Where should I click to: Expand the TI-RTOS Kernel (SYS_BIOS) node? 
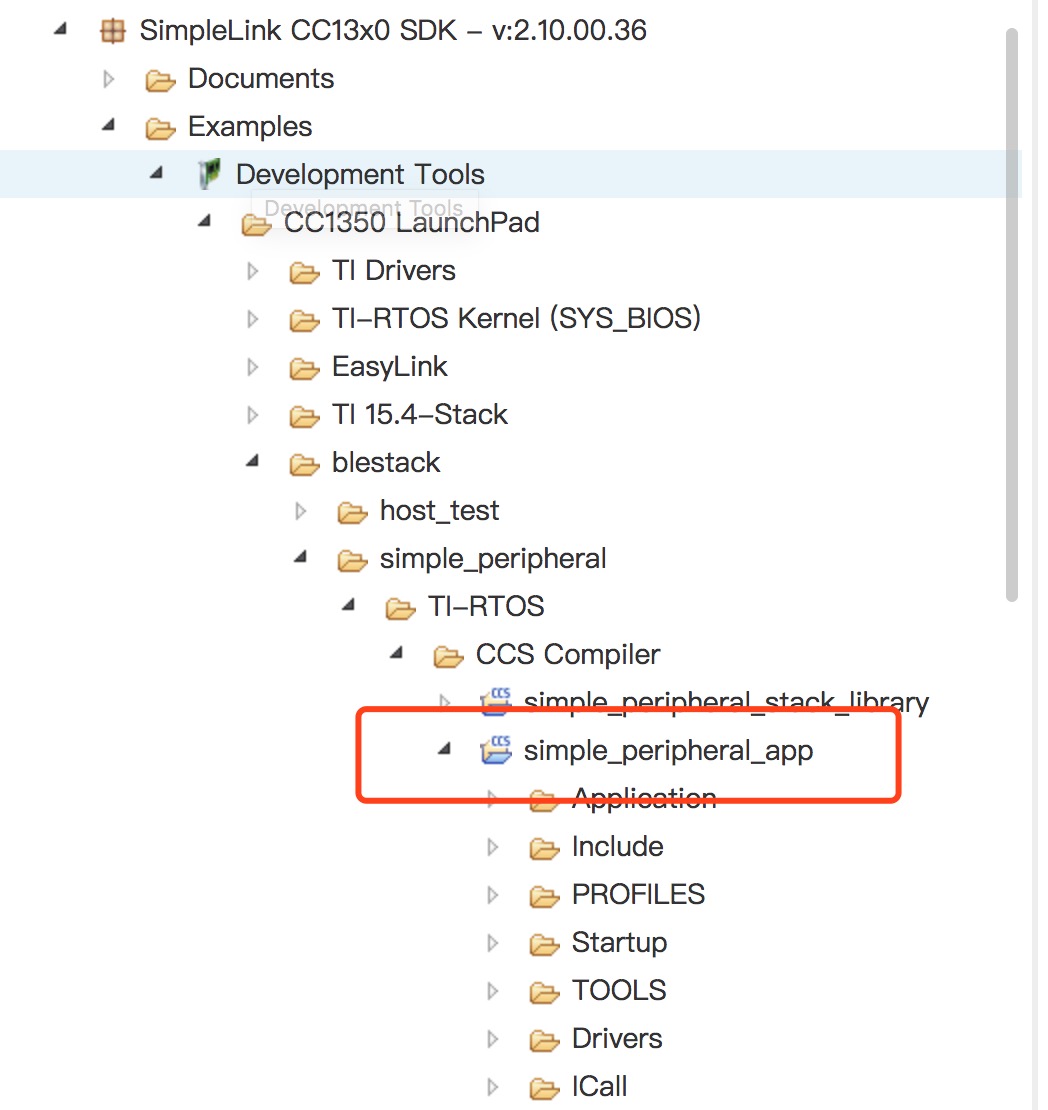(x=252, y=319)
